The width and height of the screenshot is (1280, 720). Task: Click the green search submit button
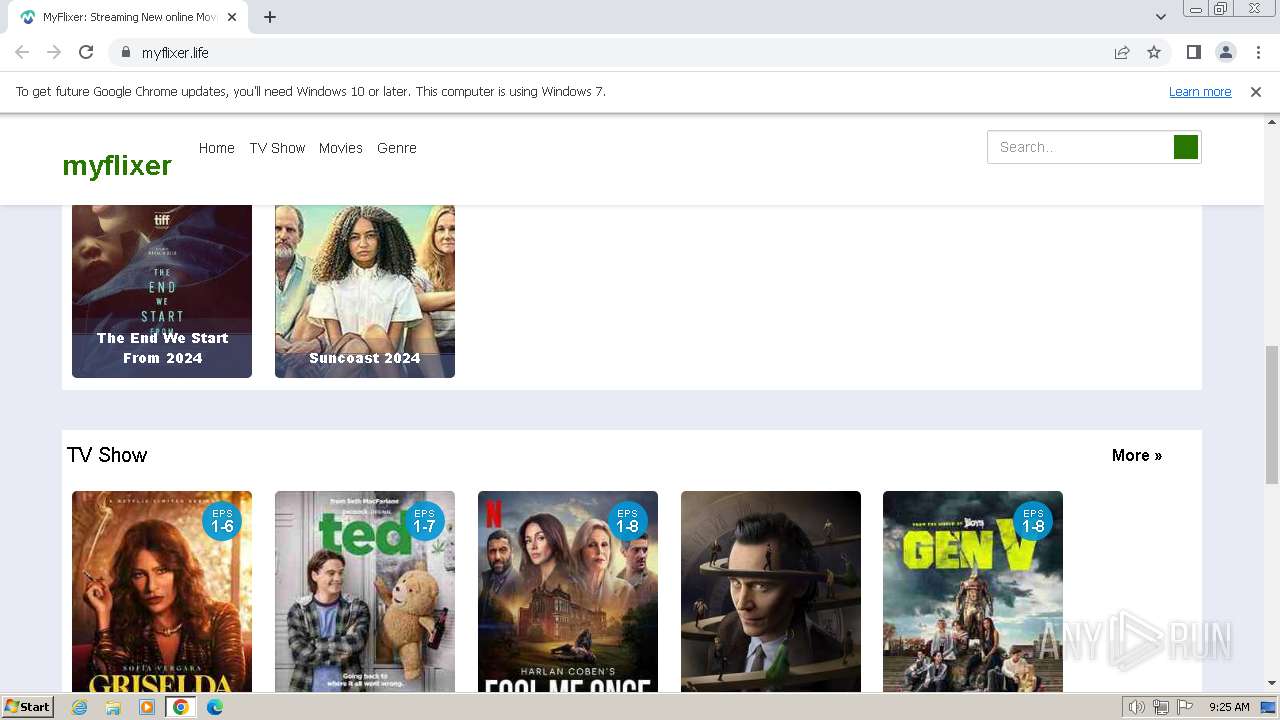pyautogui.click(x=1186, y=147)
